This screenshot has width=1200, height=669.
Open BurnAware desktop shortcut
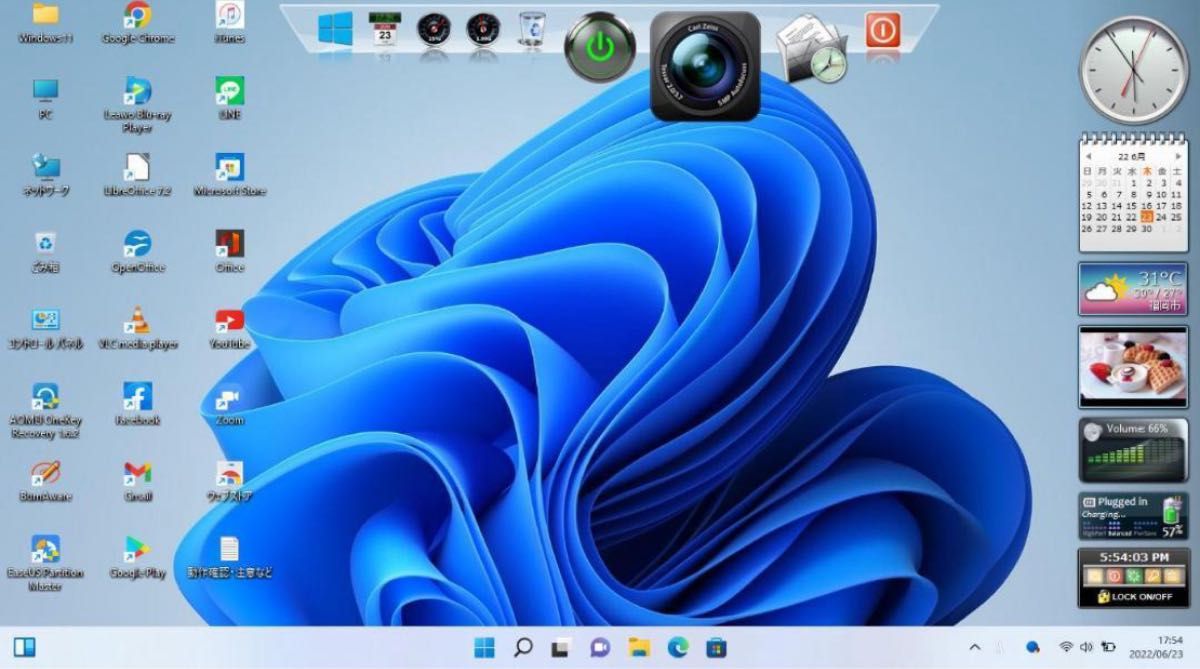coord(45,481)
